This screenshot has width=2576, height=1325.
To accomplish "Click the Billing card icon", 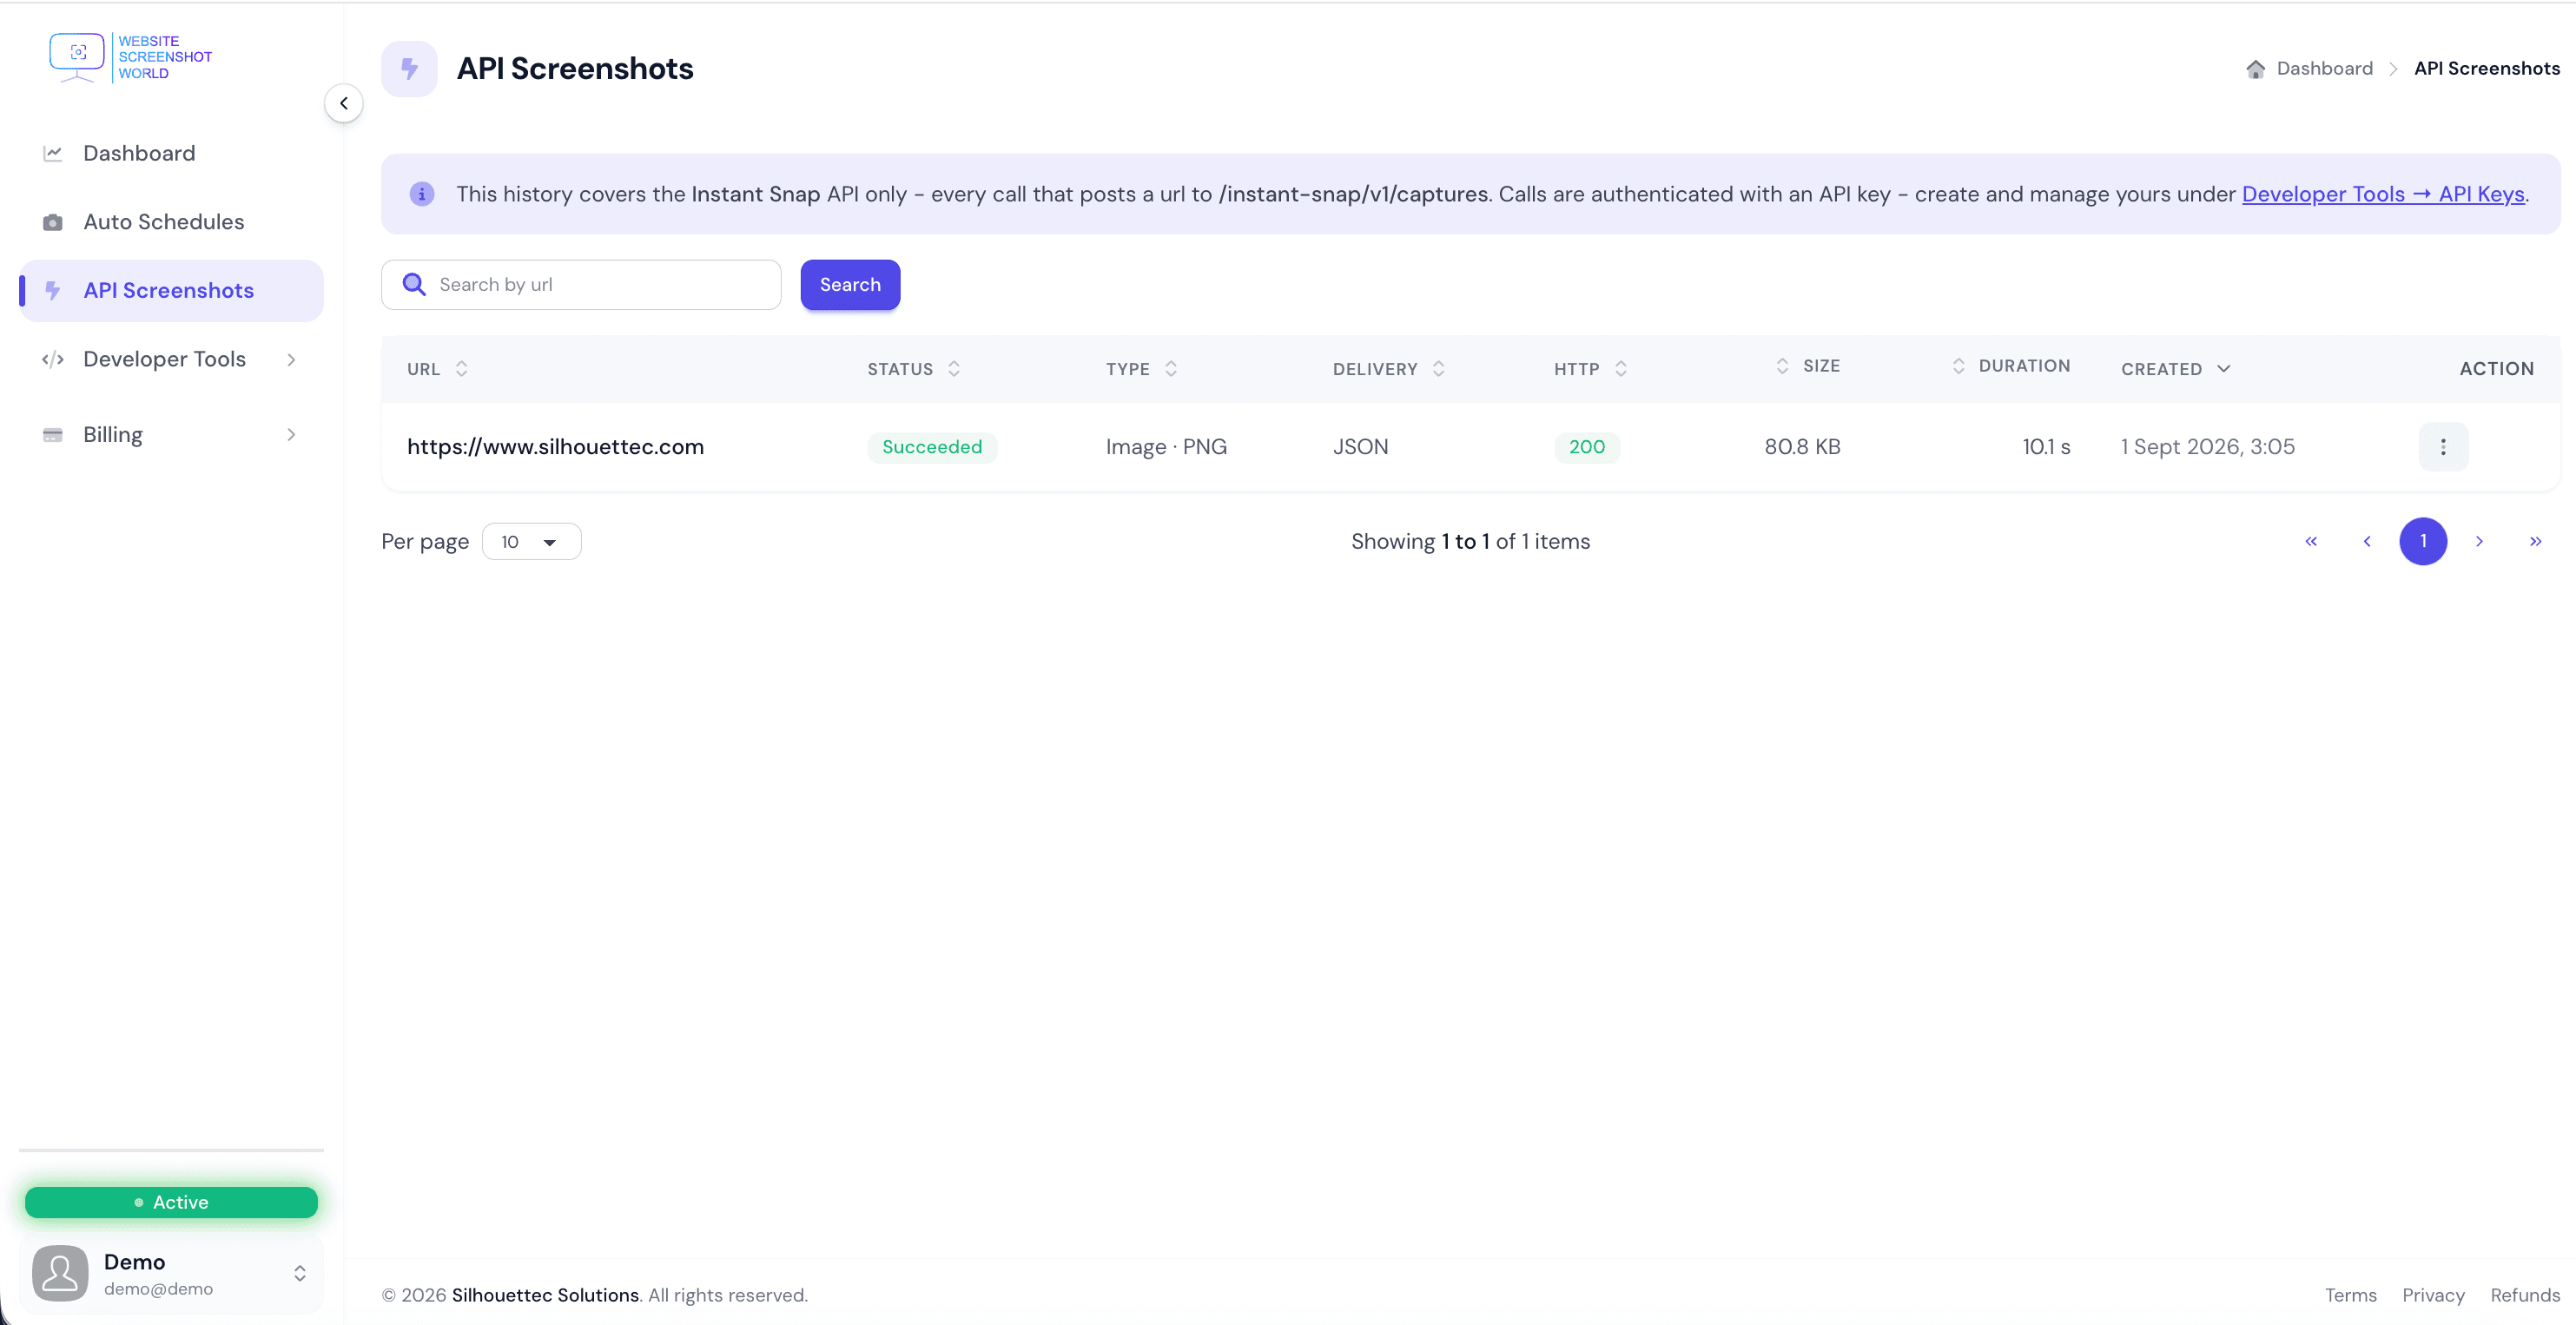I will click(x=53, y=435).
